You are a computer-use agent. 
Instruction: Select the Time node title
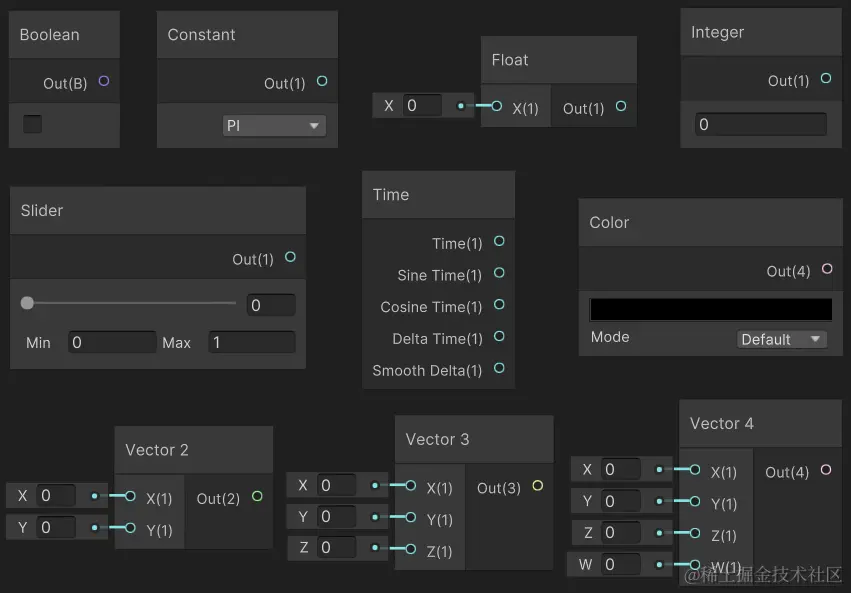tap(391, 195)
